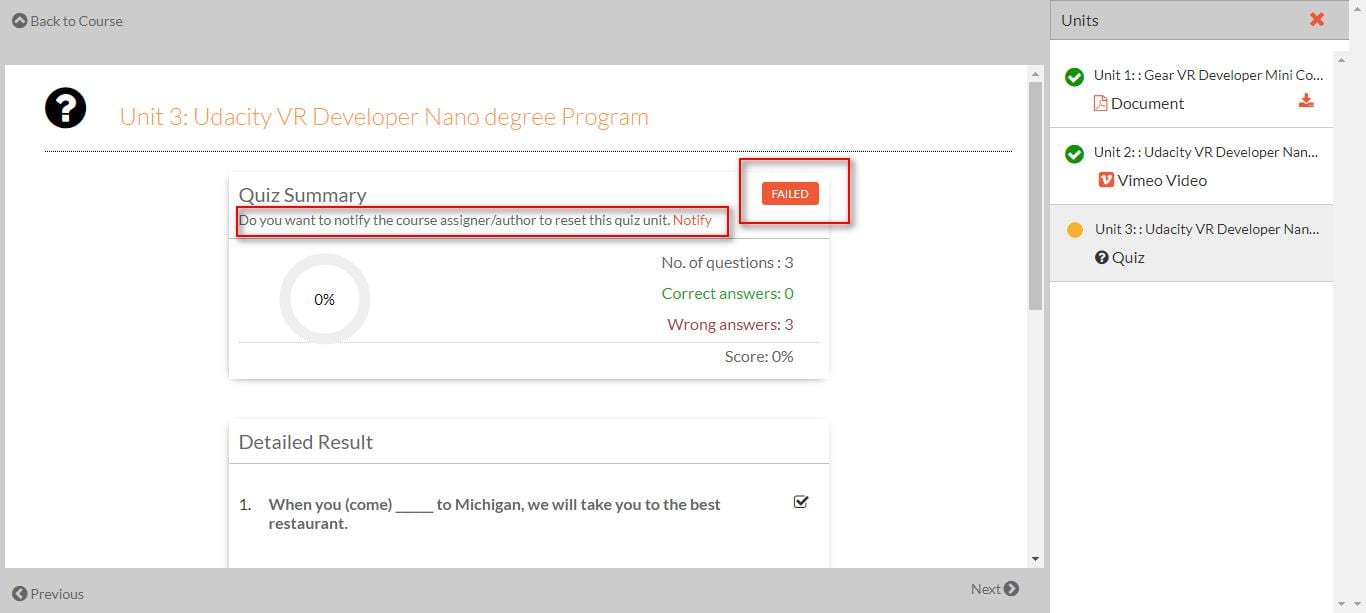Click the Next navigation button
The width and height of the screenshot is (1366, 613).
[995, 589]
